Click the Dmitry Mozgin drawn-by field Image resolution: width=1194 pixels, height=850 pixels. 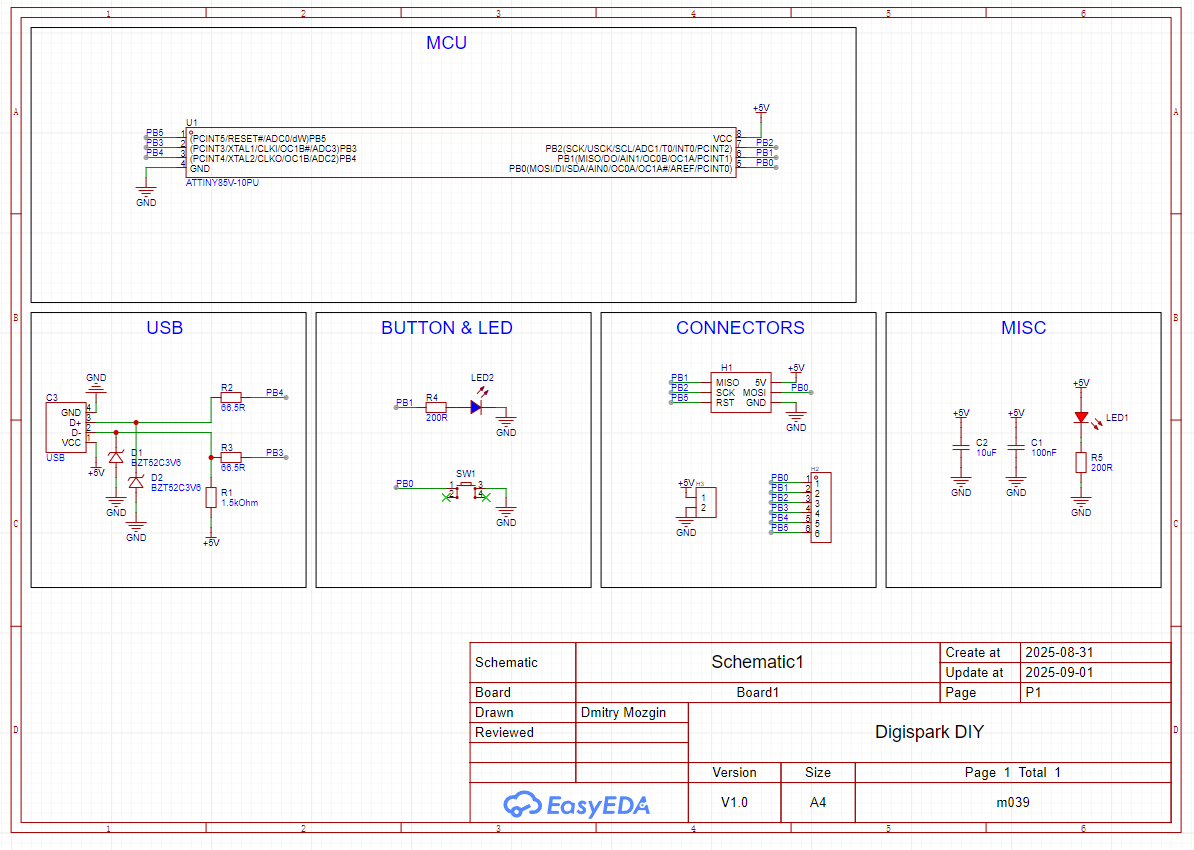[621, 713]
